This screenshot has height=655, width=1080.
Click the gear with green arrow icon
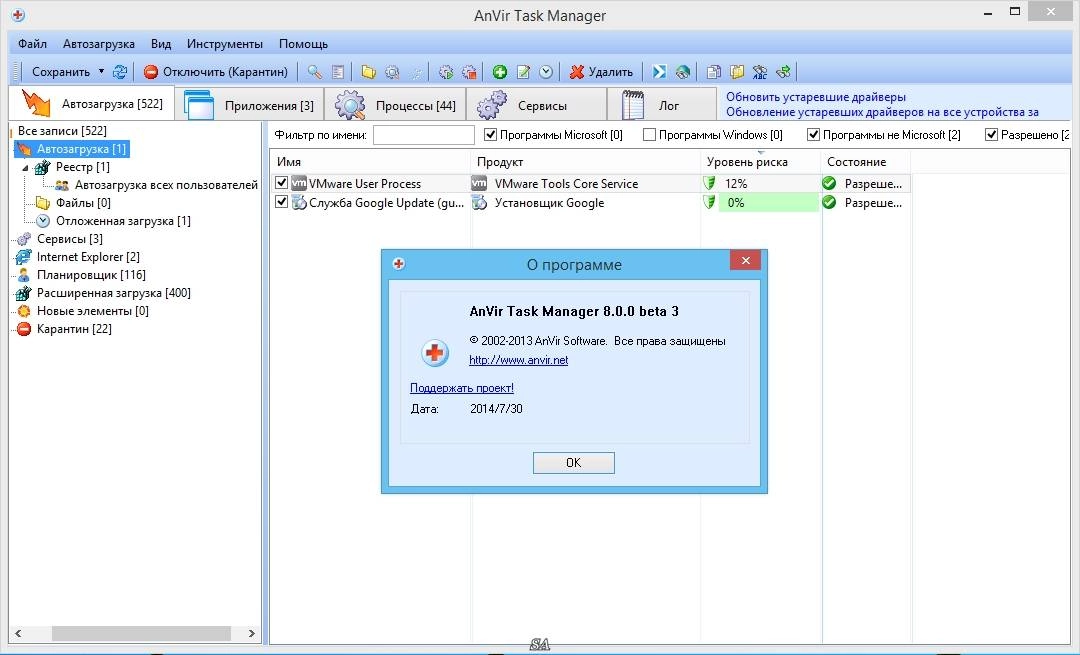446,72
